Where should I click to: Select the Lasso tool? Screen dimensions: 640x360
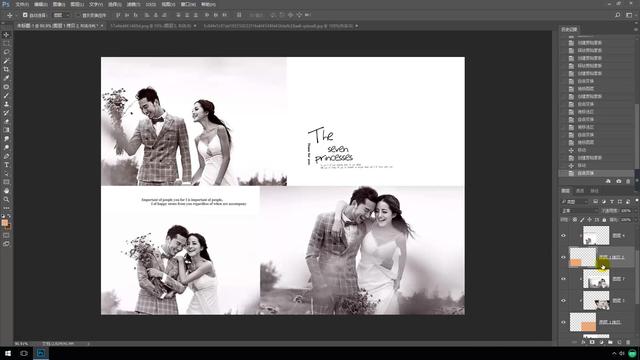point(6,52)
